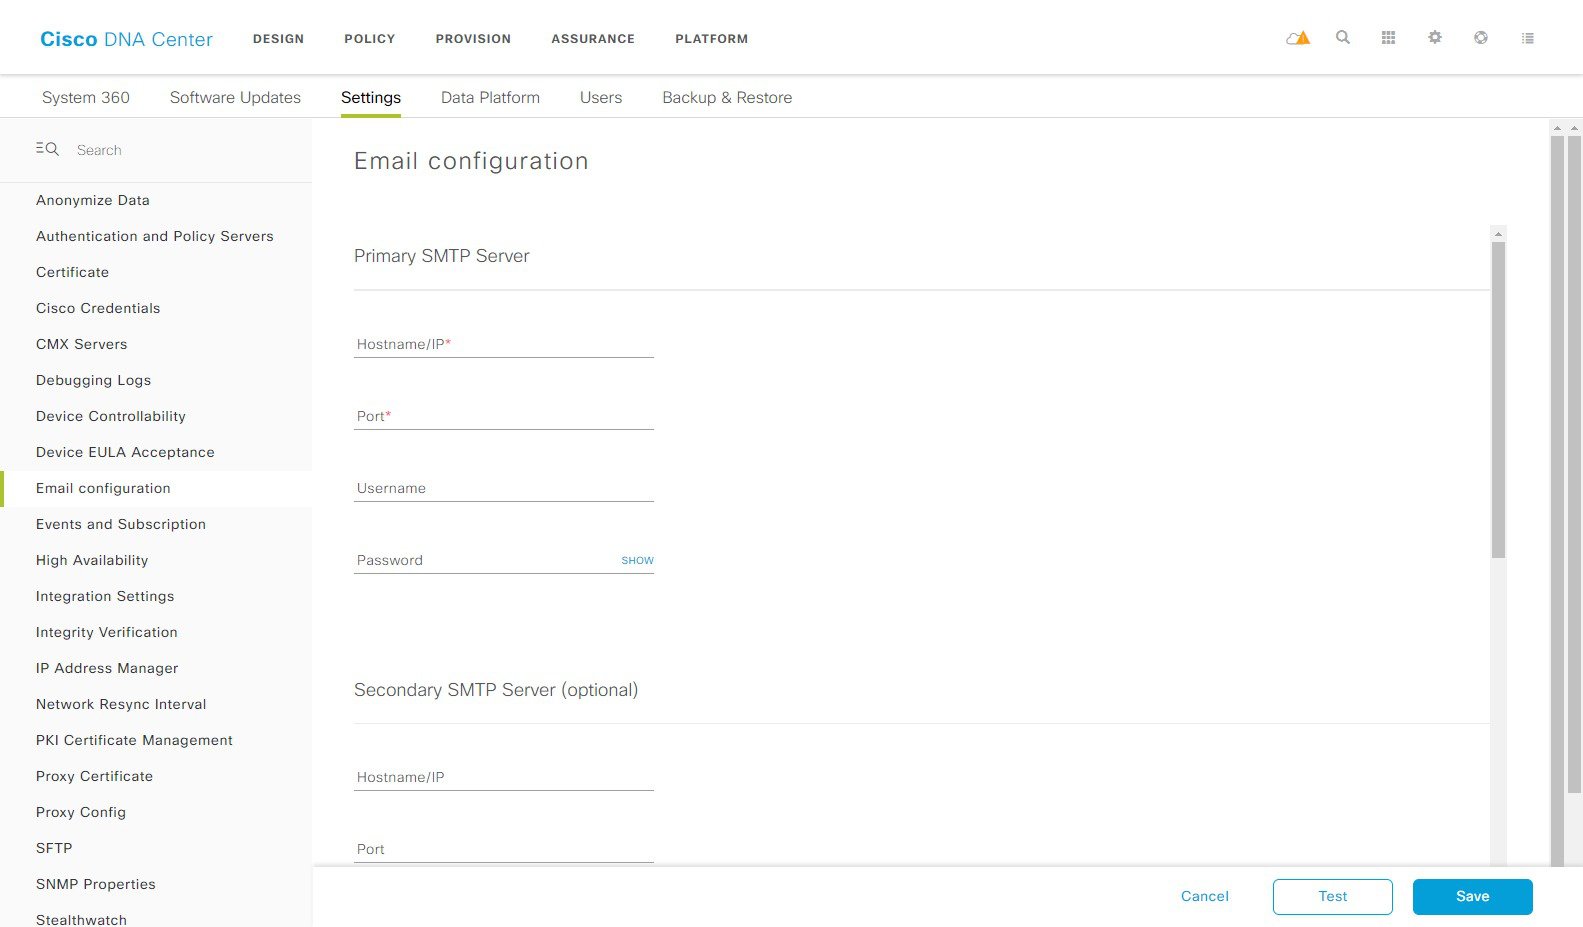Open the cloud warning status icon
Viewport: 1583px width, 927px height.
1297,38
